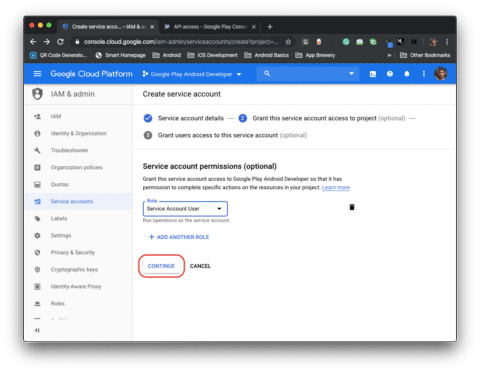This screenshot has height=373, width=480.
Task: Close the API access Google Play Console tab
Action: pyautogui.click(x=254, y=27)
